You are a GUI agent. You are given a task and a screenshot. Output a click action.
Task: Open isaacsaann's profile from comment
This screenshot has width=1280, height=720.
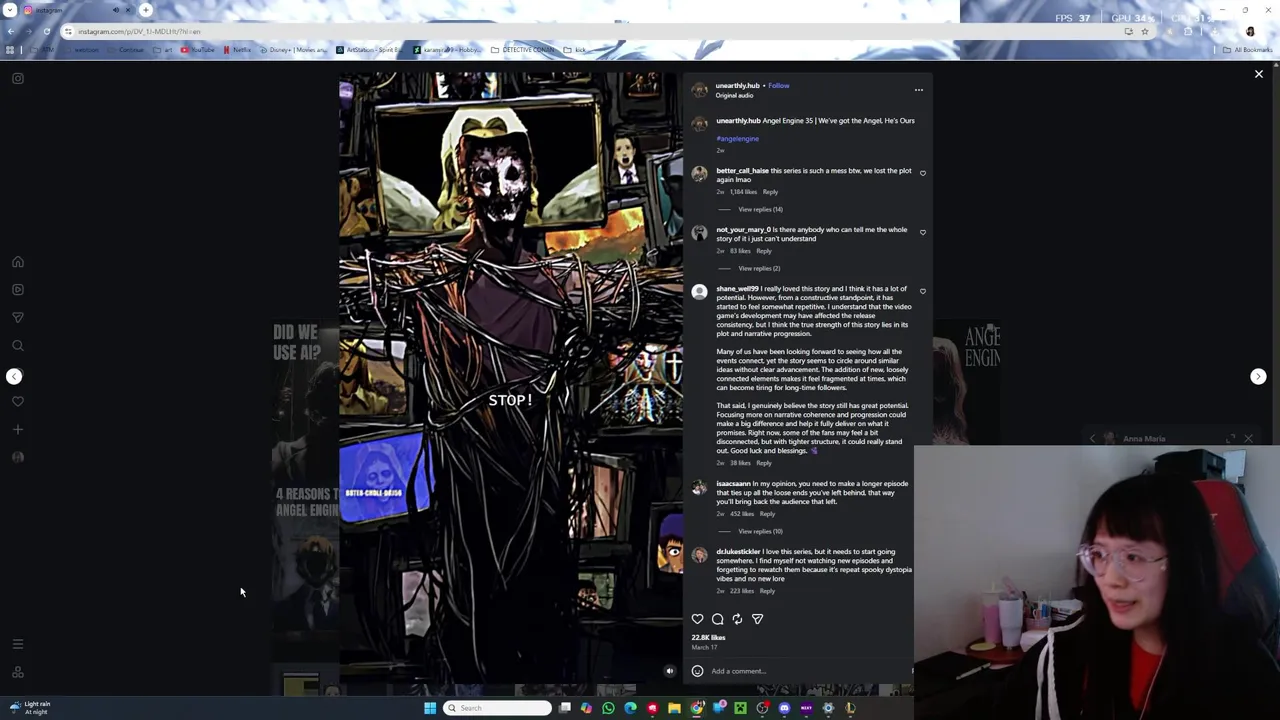[x=733, y=484]
